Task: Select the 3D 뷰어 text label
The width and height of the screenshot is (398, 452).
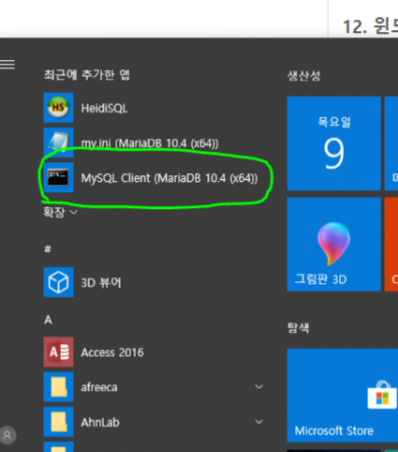Action: pyautogui.click(x=101, y=283)
